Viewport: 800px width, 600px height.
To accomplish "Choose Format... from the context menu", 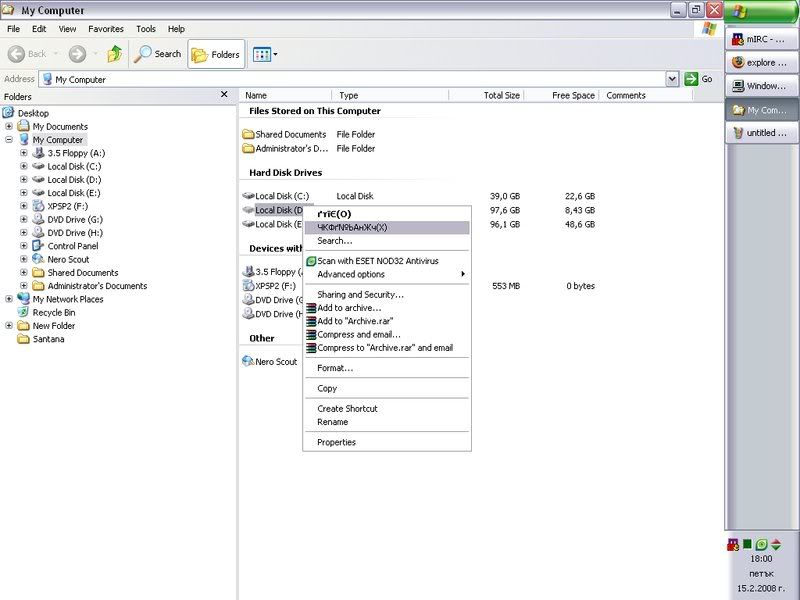I will 335,368.
